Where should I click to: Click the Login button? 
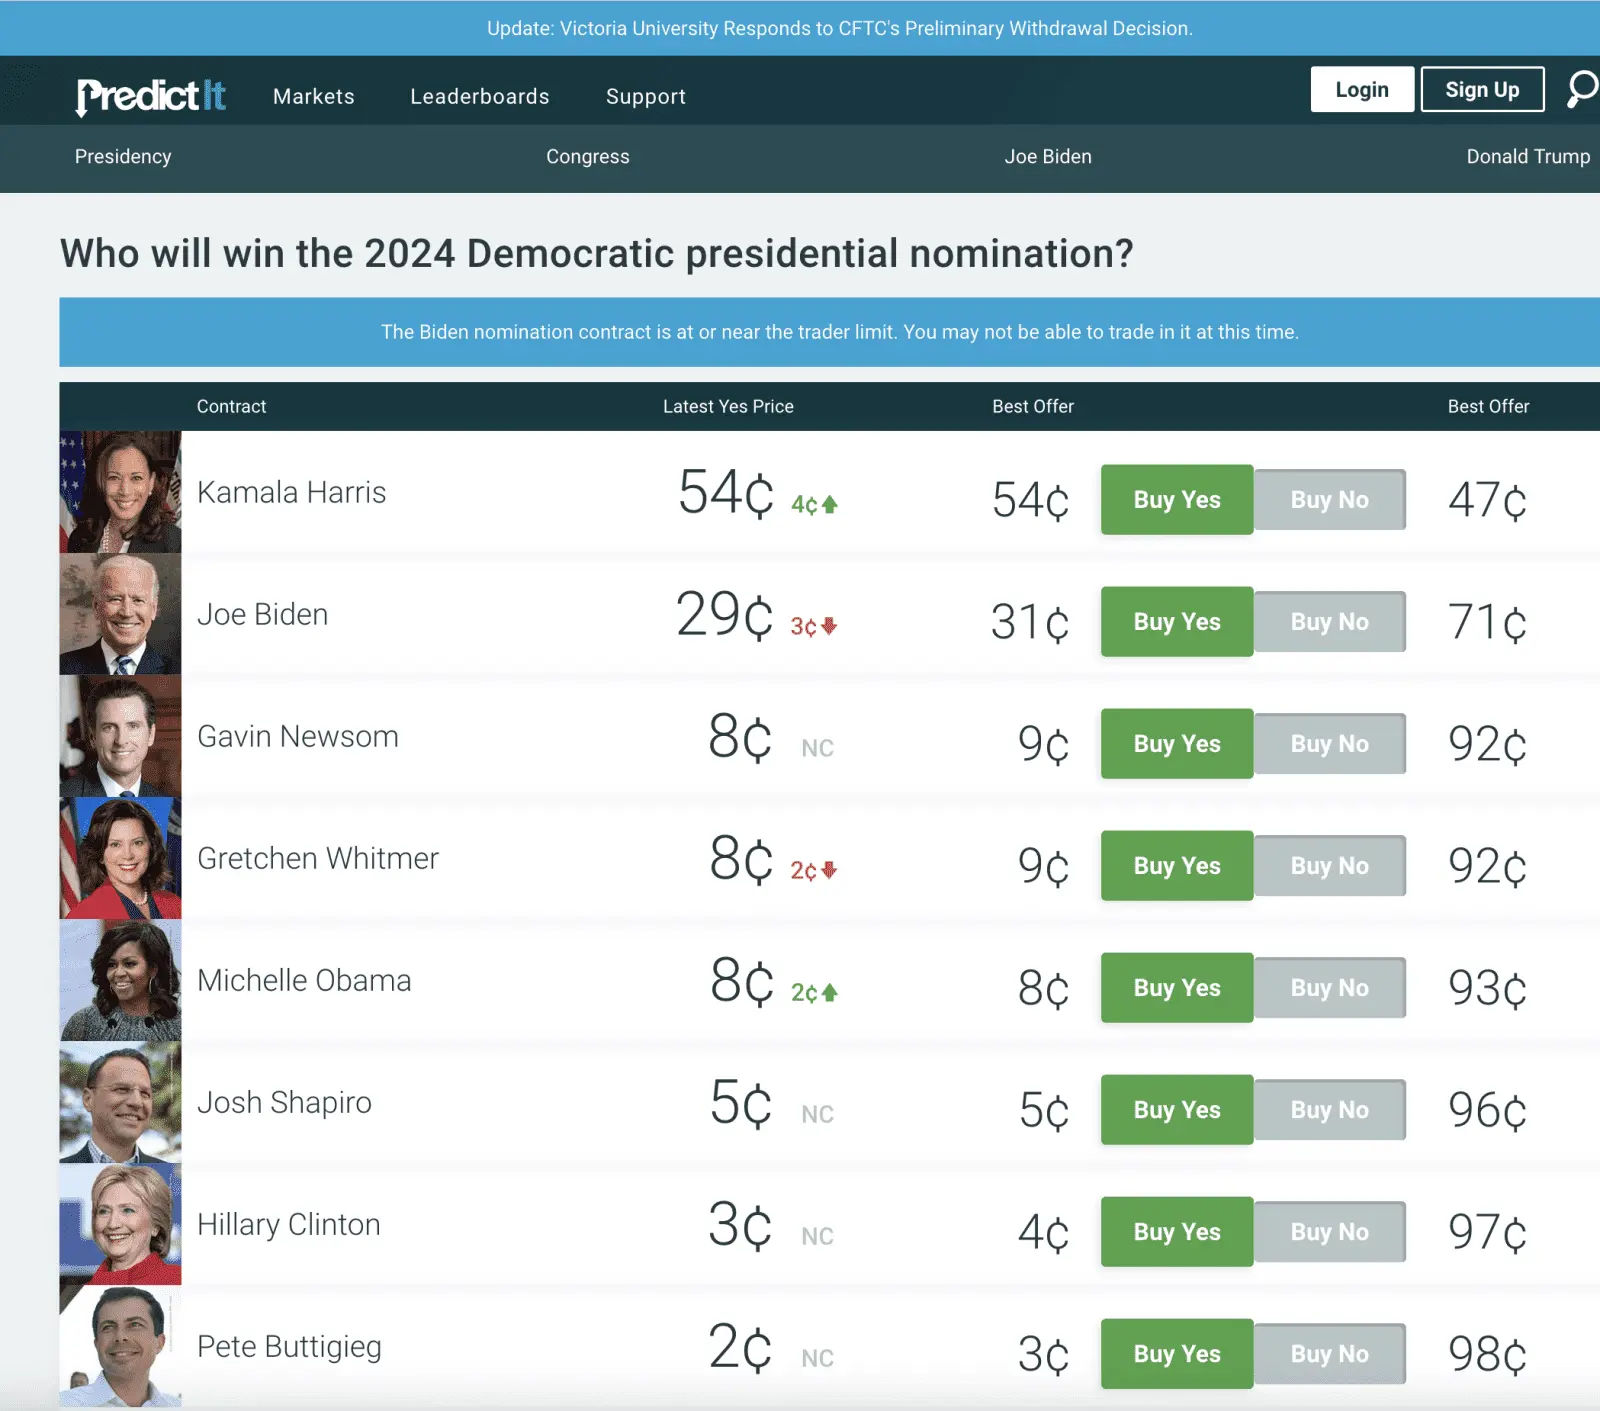pyautogui.click(x=1361, y=89)
